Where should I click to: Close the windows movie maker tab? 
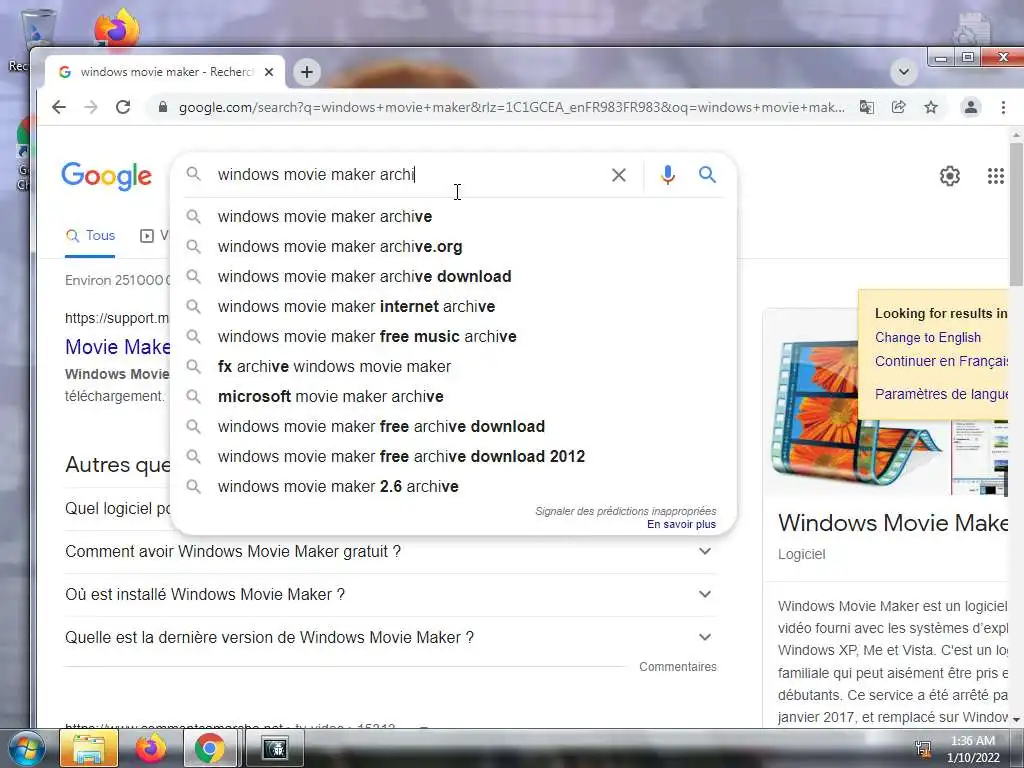click(268, 72)
